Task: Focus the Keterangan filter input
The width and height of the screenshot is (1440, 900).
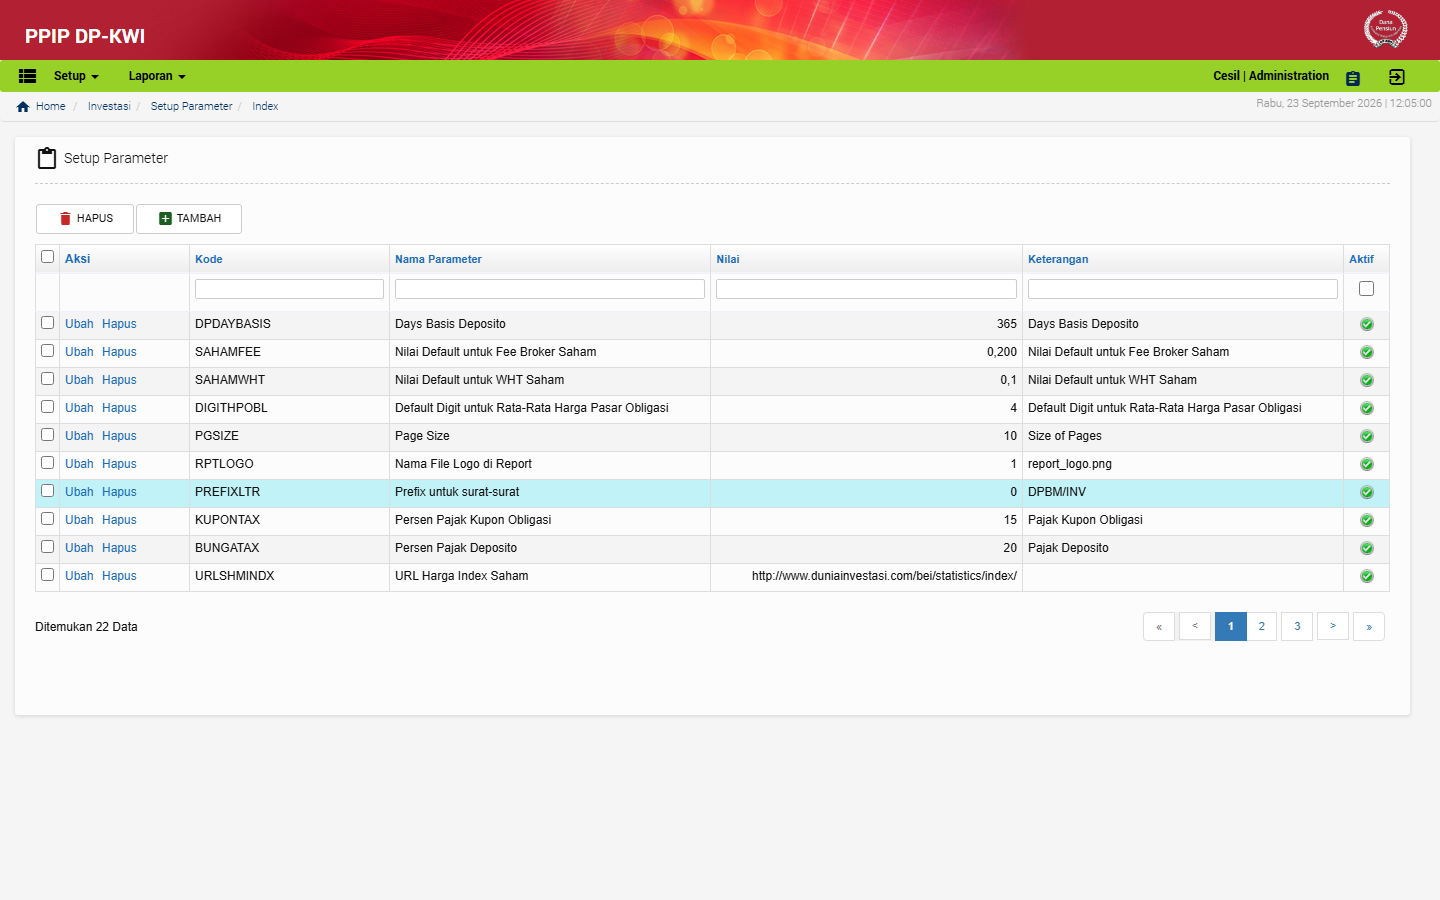Action: 1183,289
